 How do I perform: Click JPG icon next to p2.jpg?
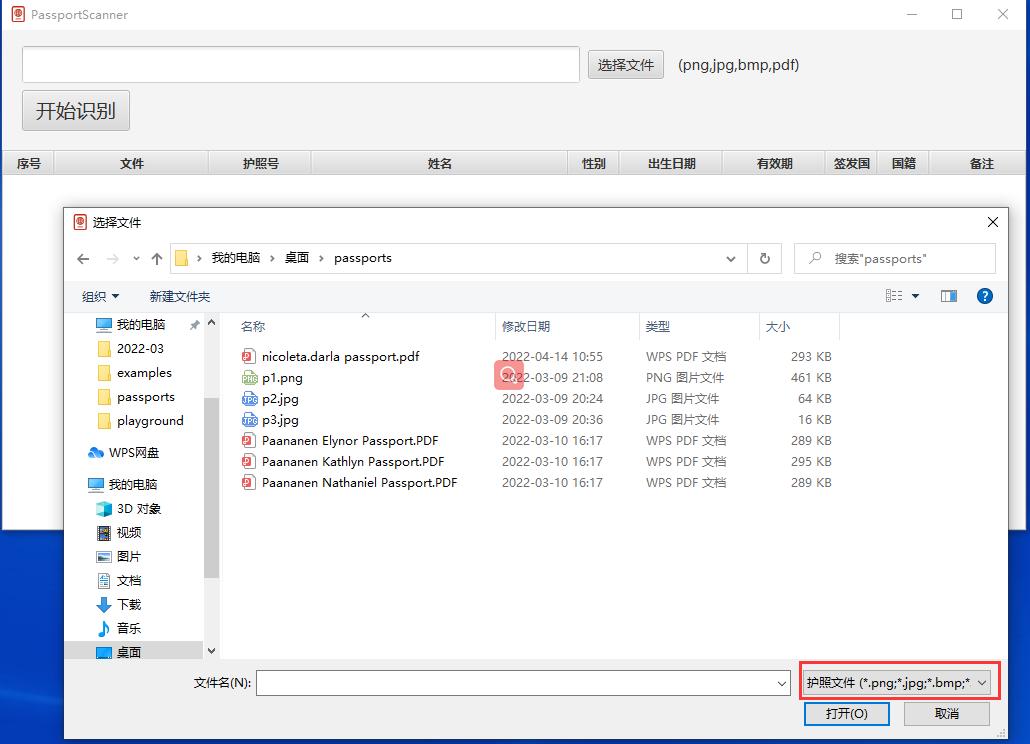click(x=249, y=399)
